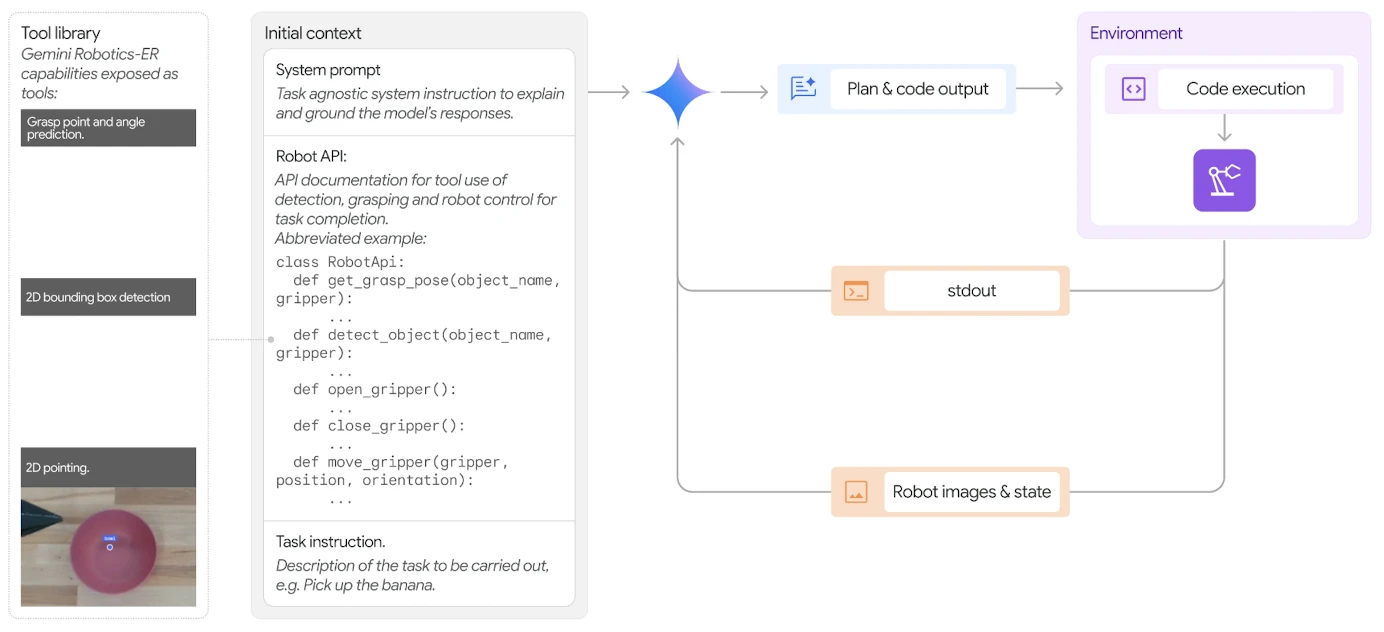Screen dimensions: 1384x632
Task: Click the System prompt heading
Action: coord(328,70)
